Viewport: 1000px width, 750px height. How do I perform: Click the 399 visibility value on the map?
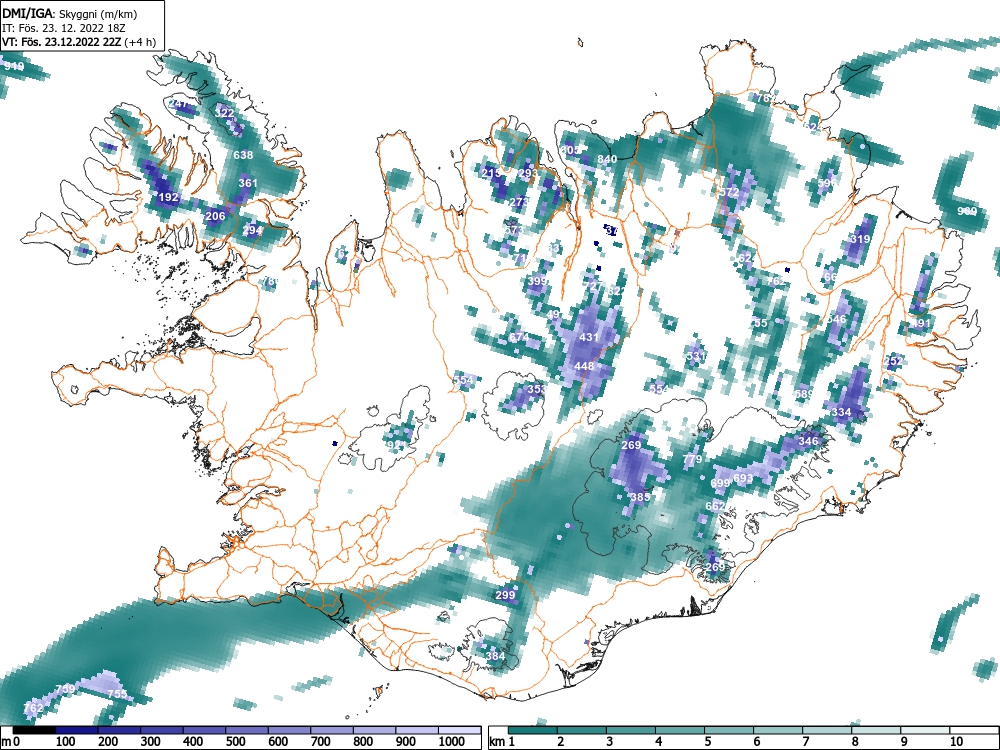[x=538, y=281]
